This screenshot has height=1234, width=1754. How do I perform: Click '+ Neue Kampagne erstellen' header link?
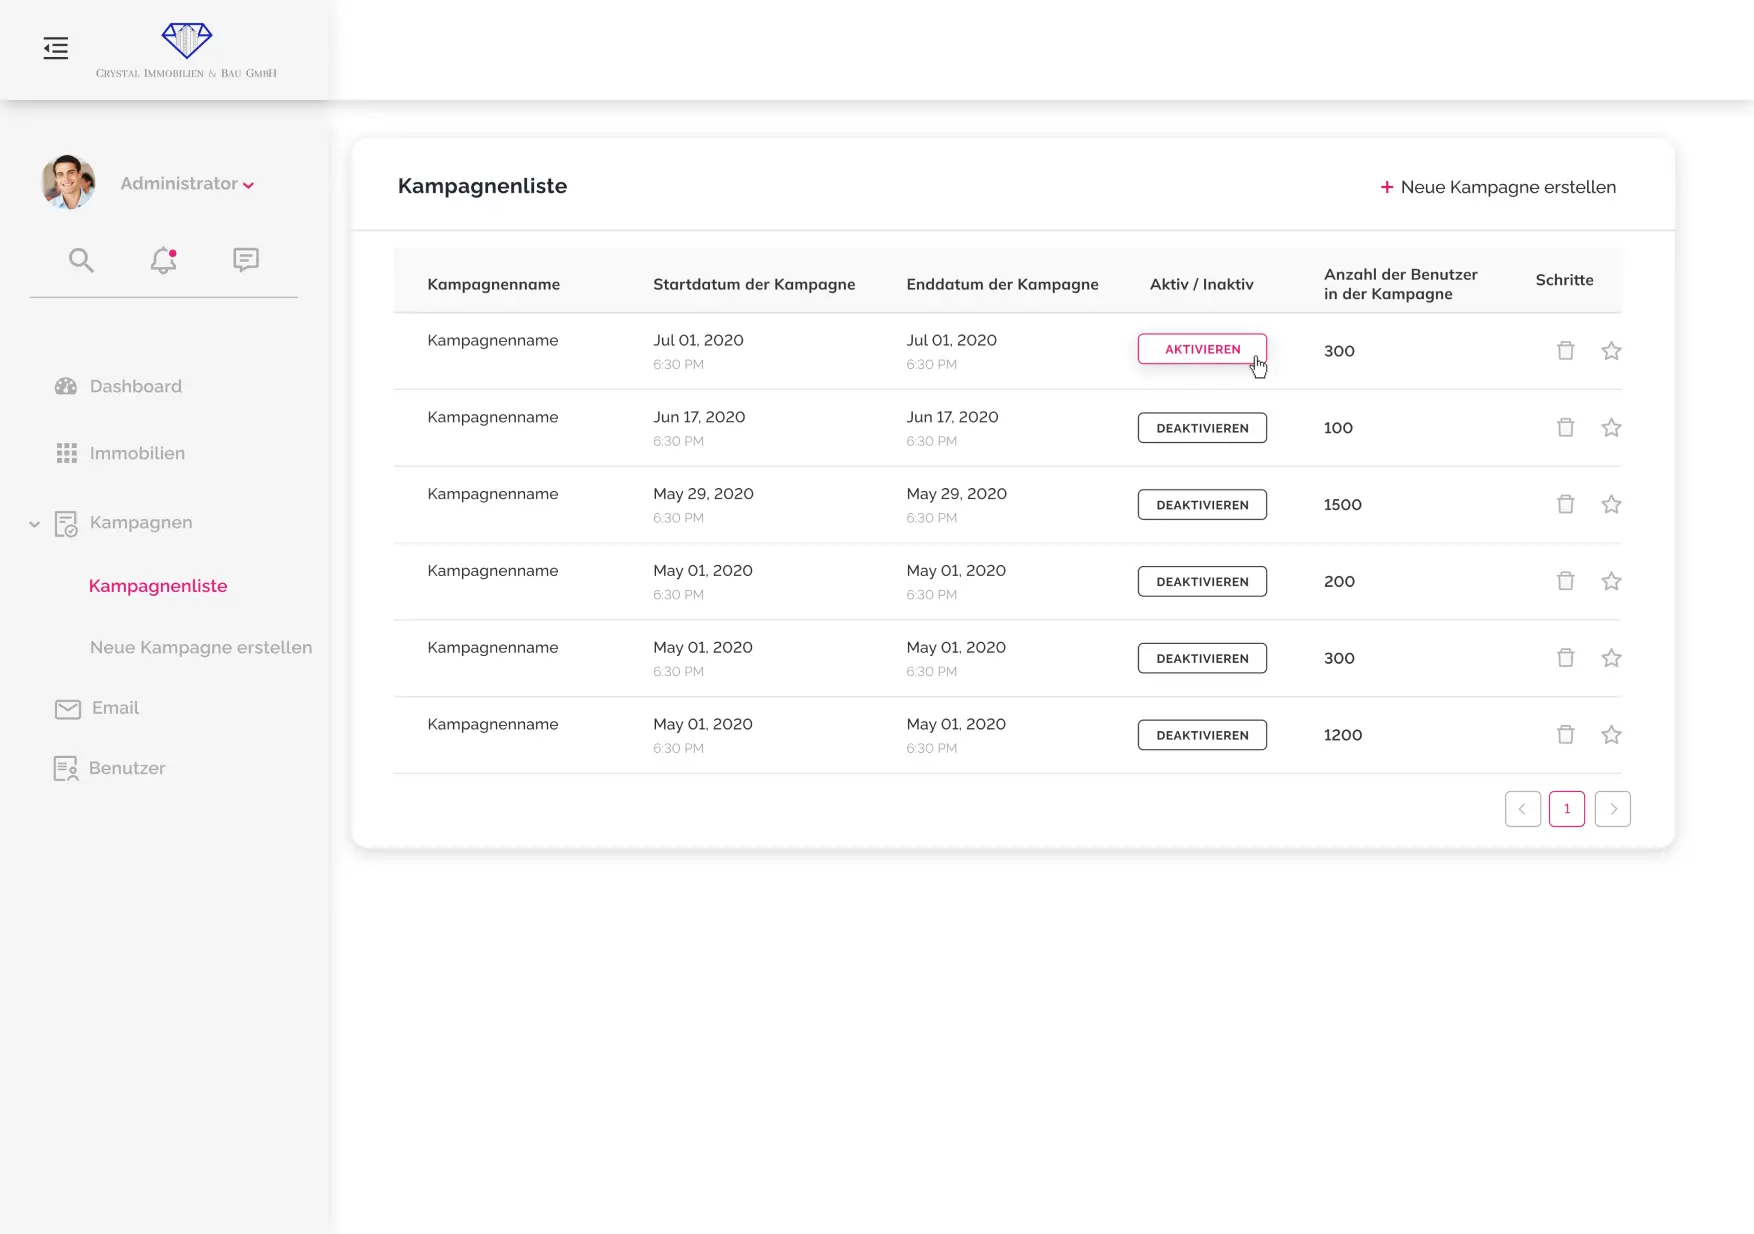coord(1497,187)
